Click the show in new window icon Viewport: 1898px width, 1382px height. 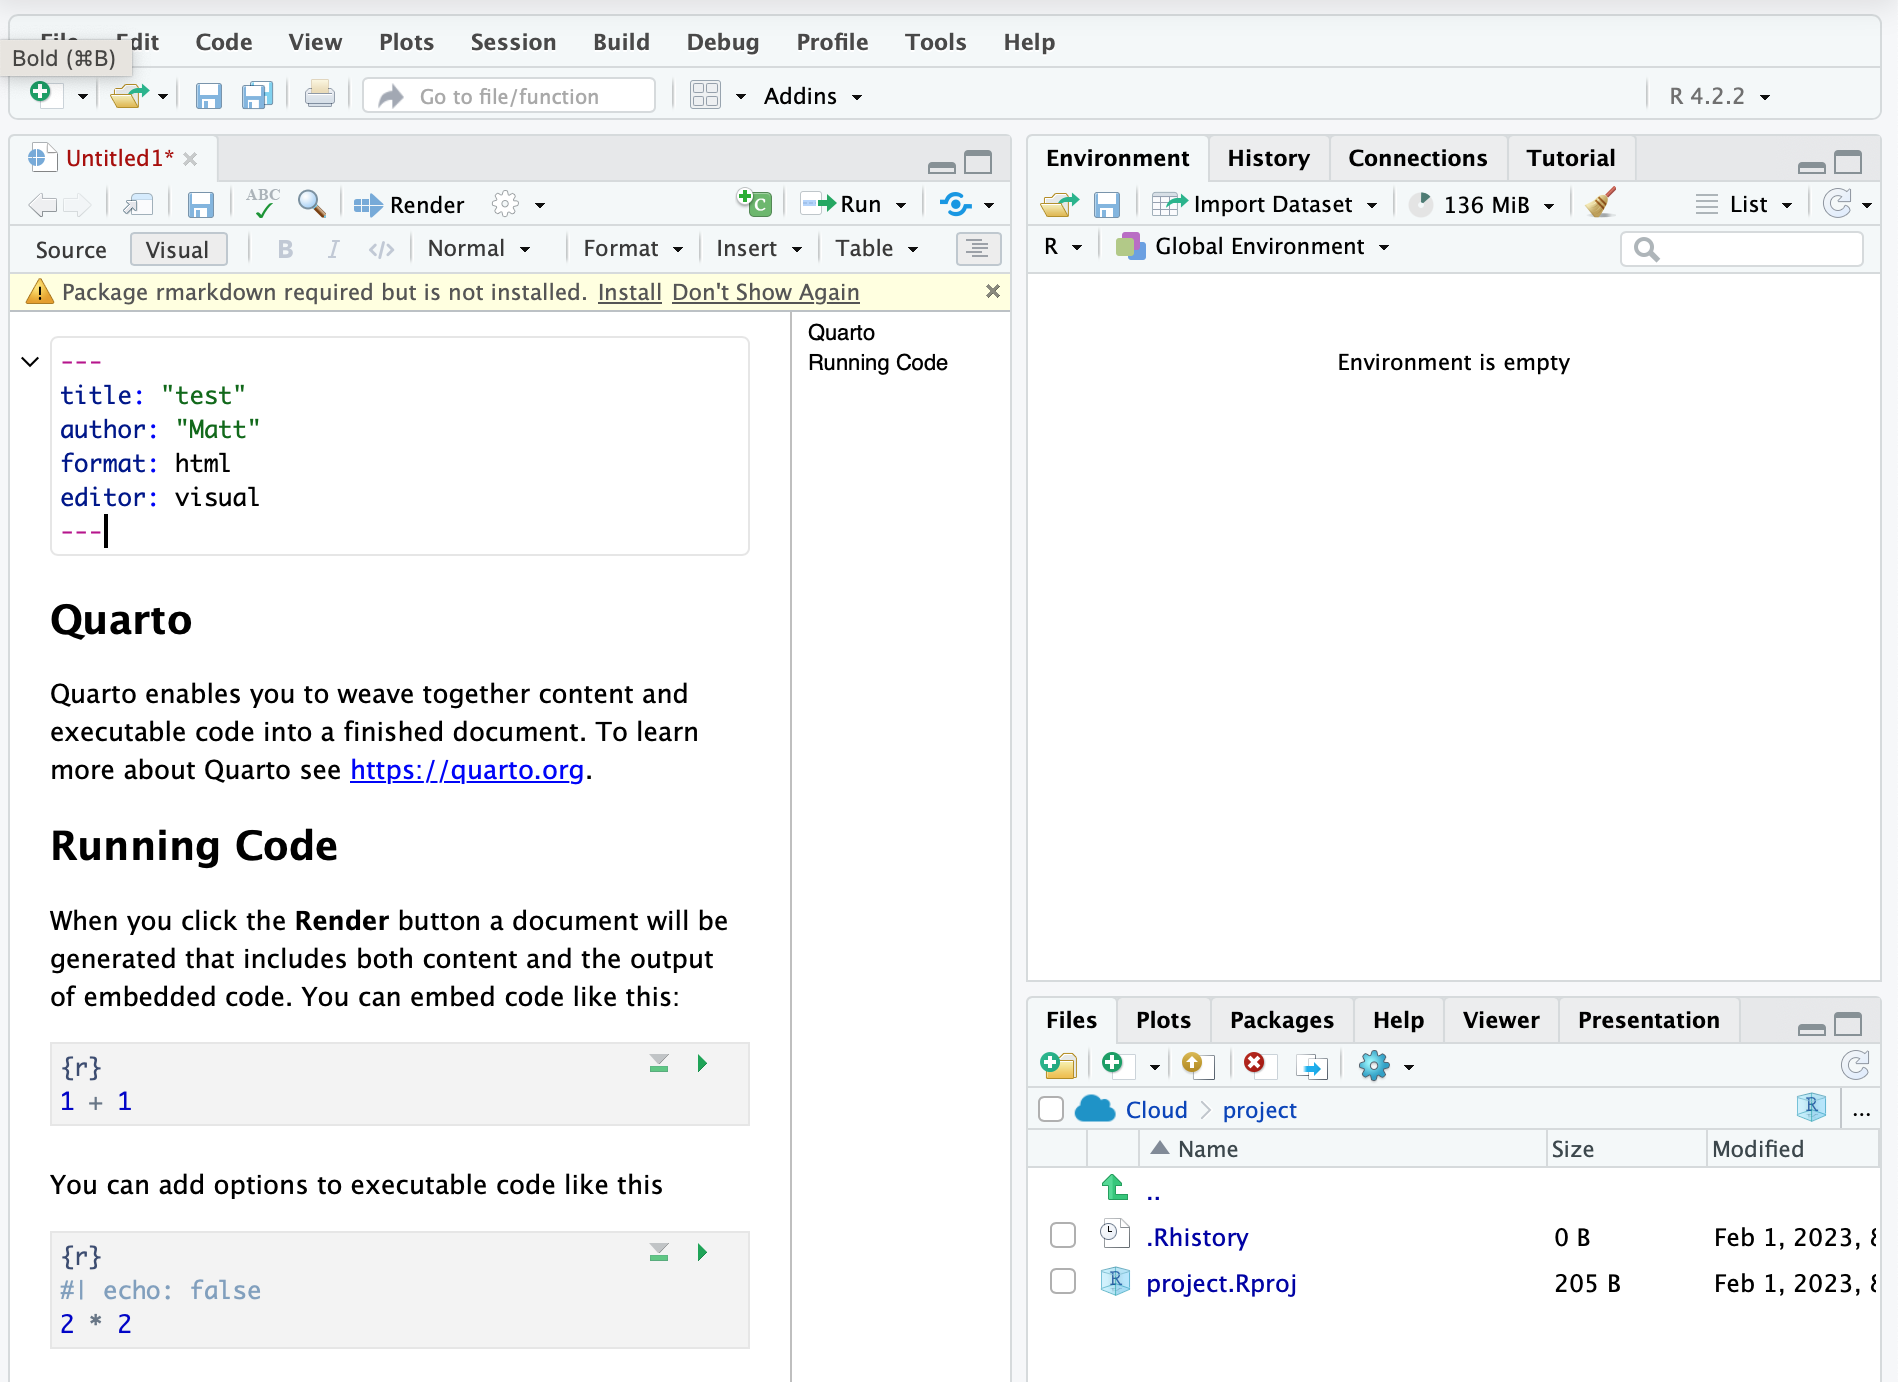tap(138, 205)
